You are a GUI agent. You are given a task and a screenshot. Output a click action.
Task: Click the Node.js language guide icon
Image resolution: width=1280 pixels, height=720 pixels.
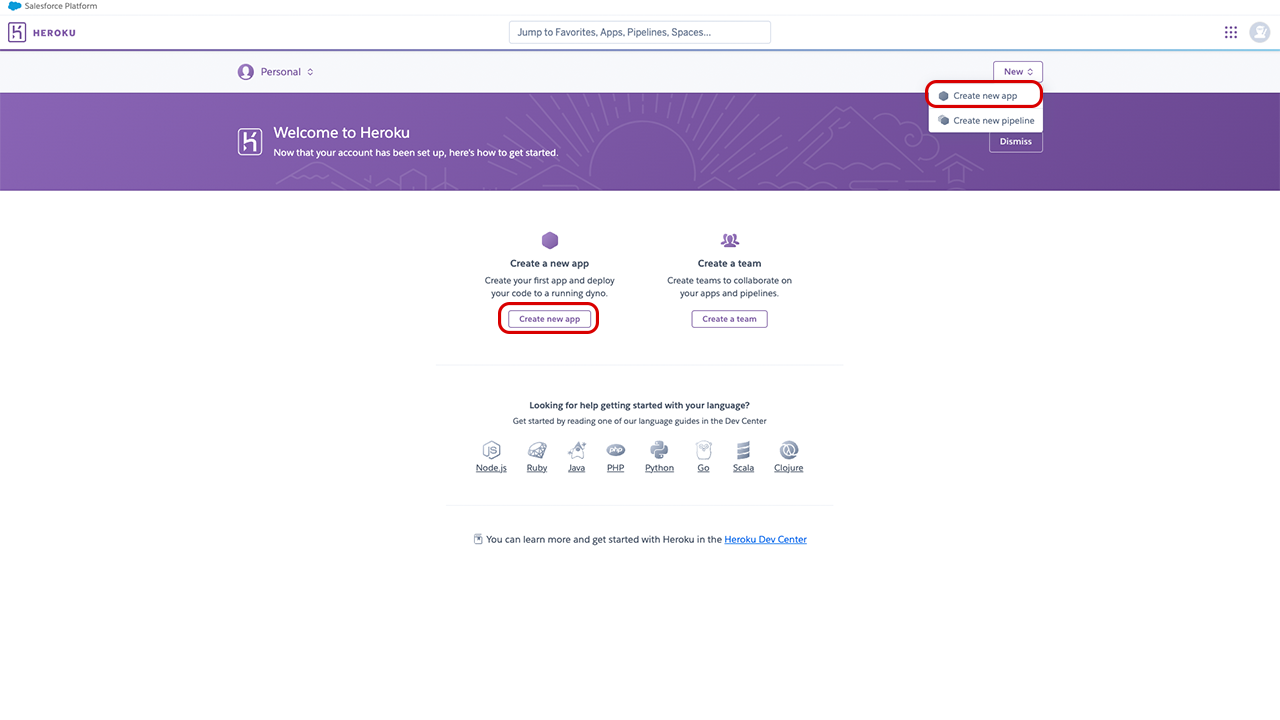(491, 451)
